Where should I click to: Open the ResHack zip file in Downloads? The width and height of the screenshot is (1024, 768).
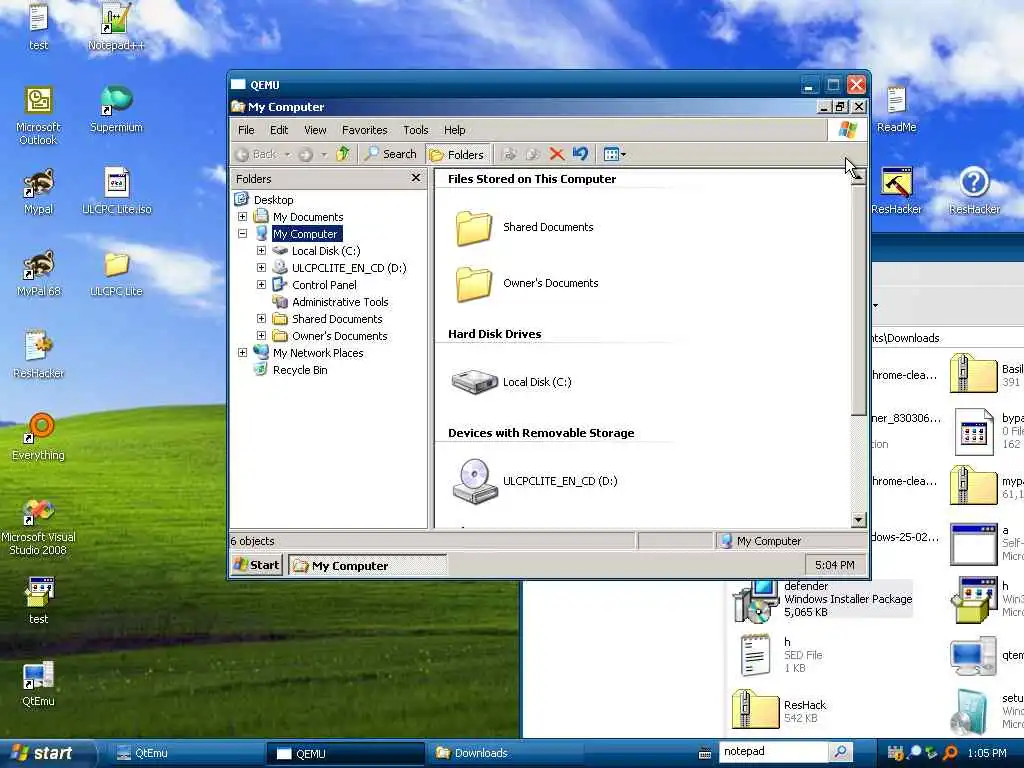click(x=780, y=711)
